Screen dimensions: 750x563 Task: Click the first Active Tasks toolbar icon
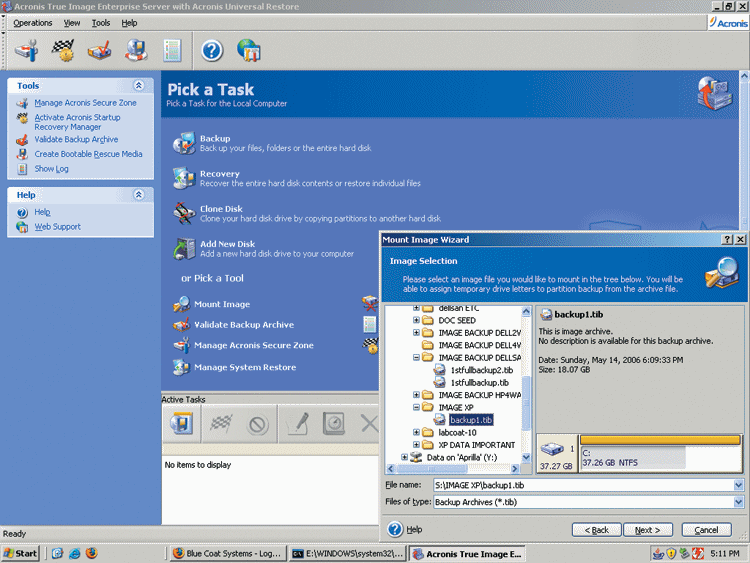click(x=182, y=424)
